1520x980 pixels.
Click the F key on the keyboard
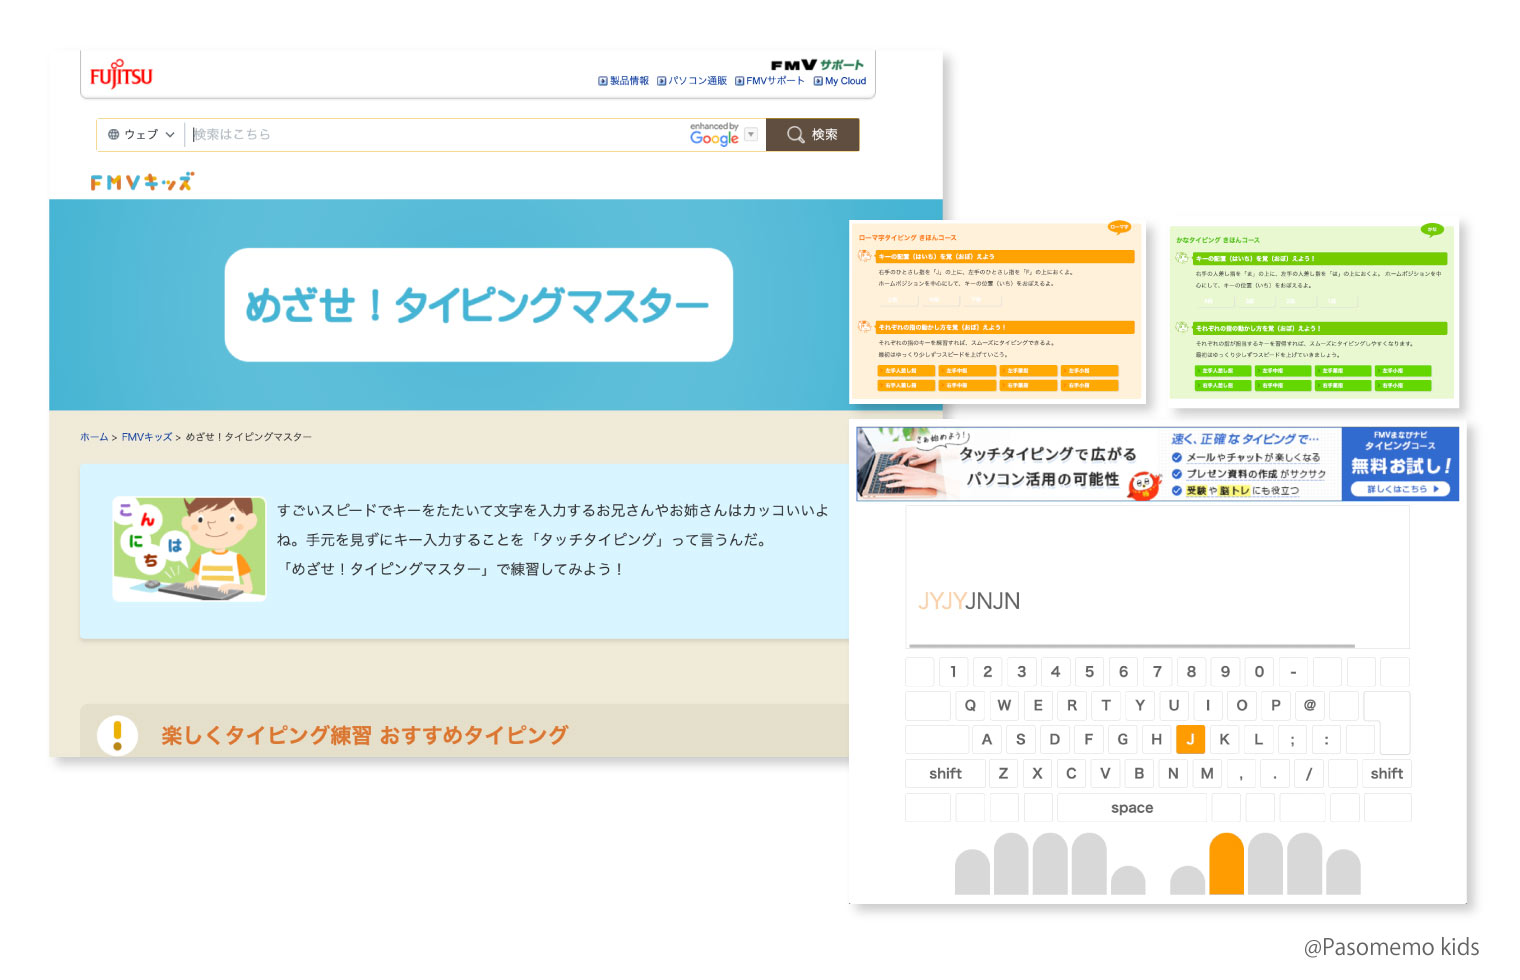pyautogui.click(x=1089, y=739)
